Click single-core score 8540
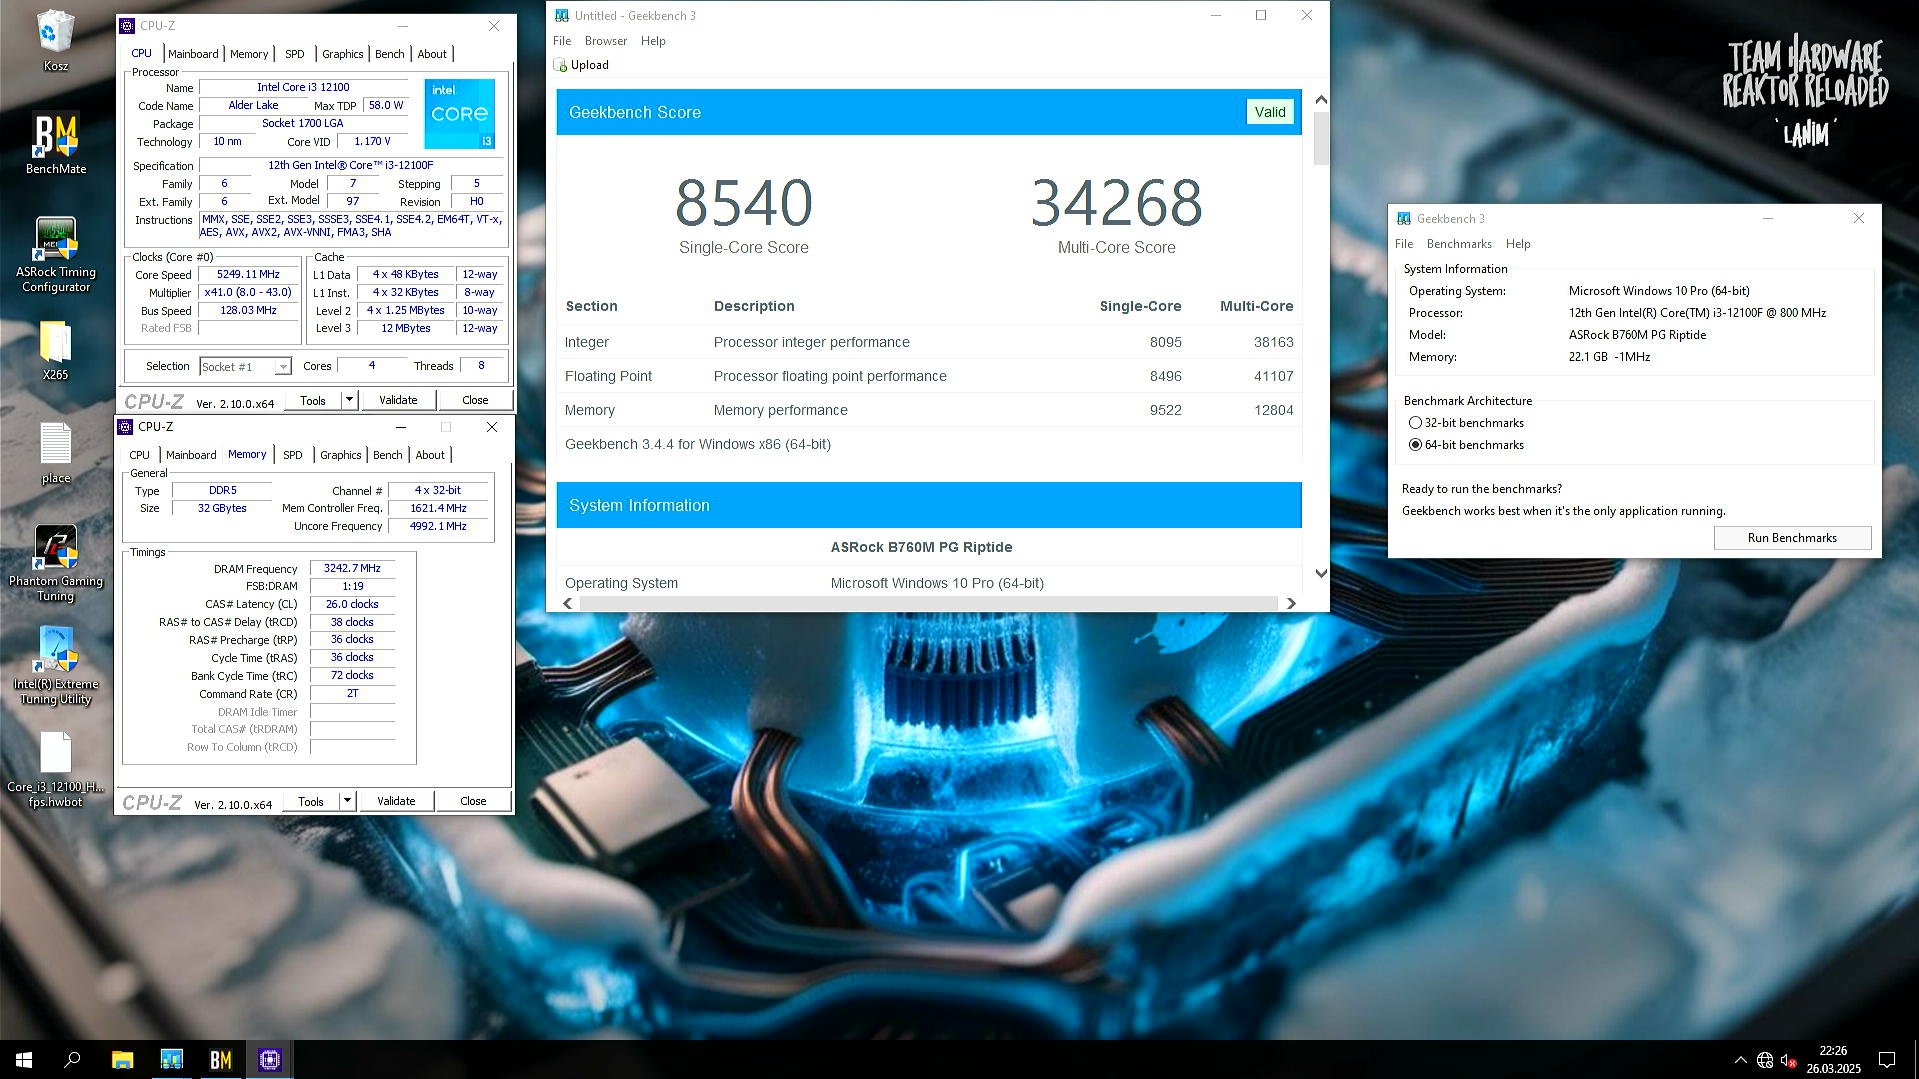The width and height of the screenshot is (1919, 1079). tap(743, 203)
